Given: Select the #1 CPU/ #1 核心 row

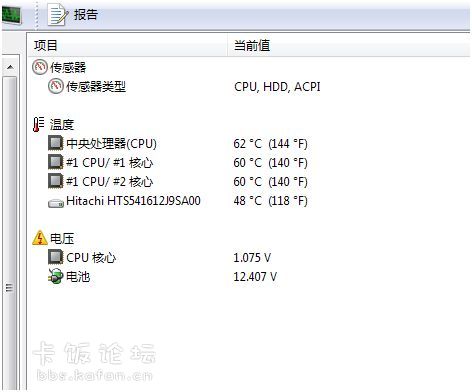Looking at the screenshot, I should pos(248,163).
